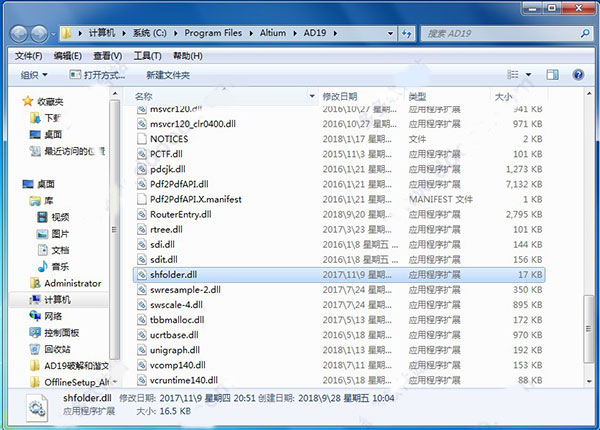
Task: Sort files by the 修改日期 column header
Action: click(x=340, y=96)
